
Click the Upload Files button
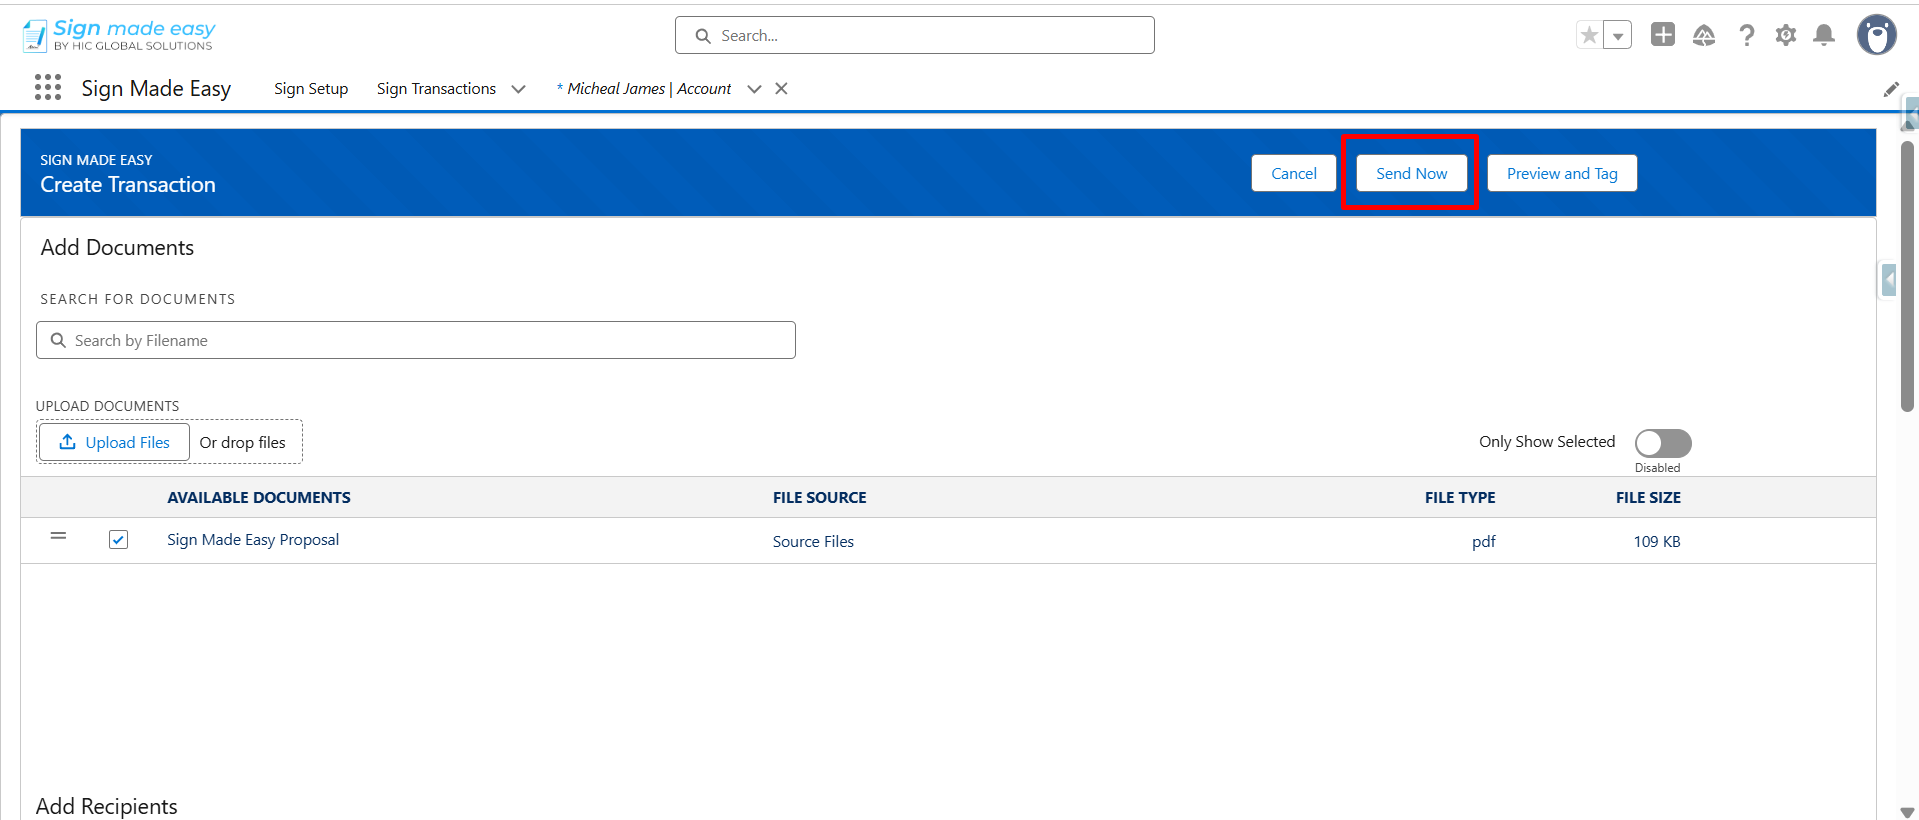[114, 442]
